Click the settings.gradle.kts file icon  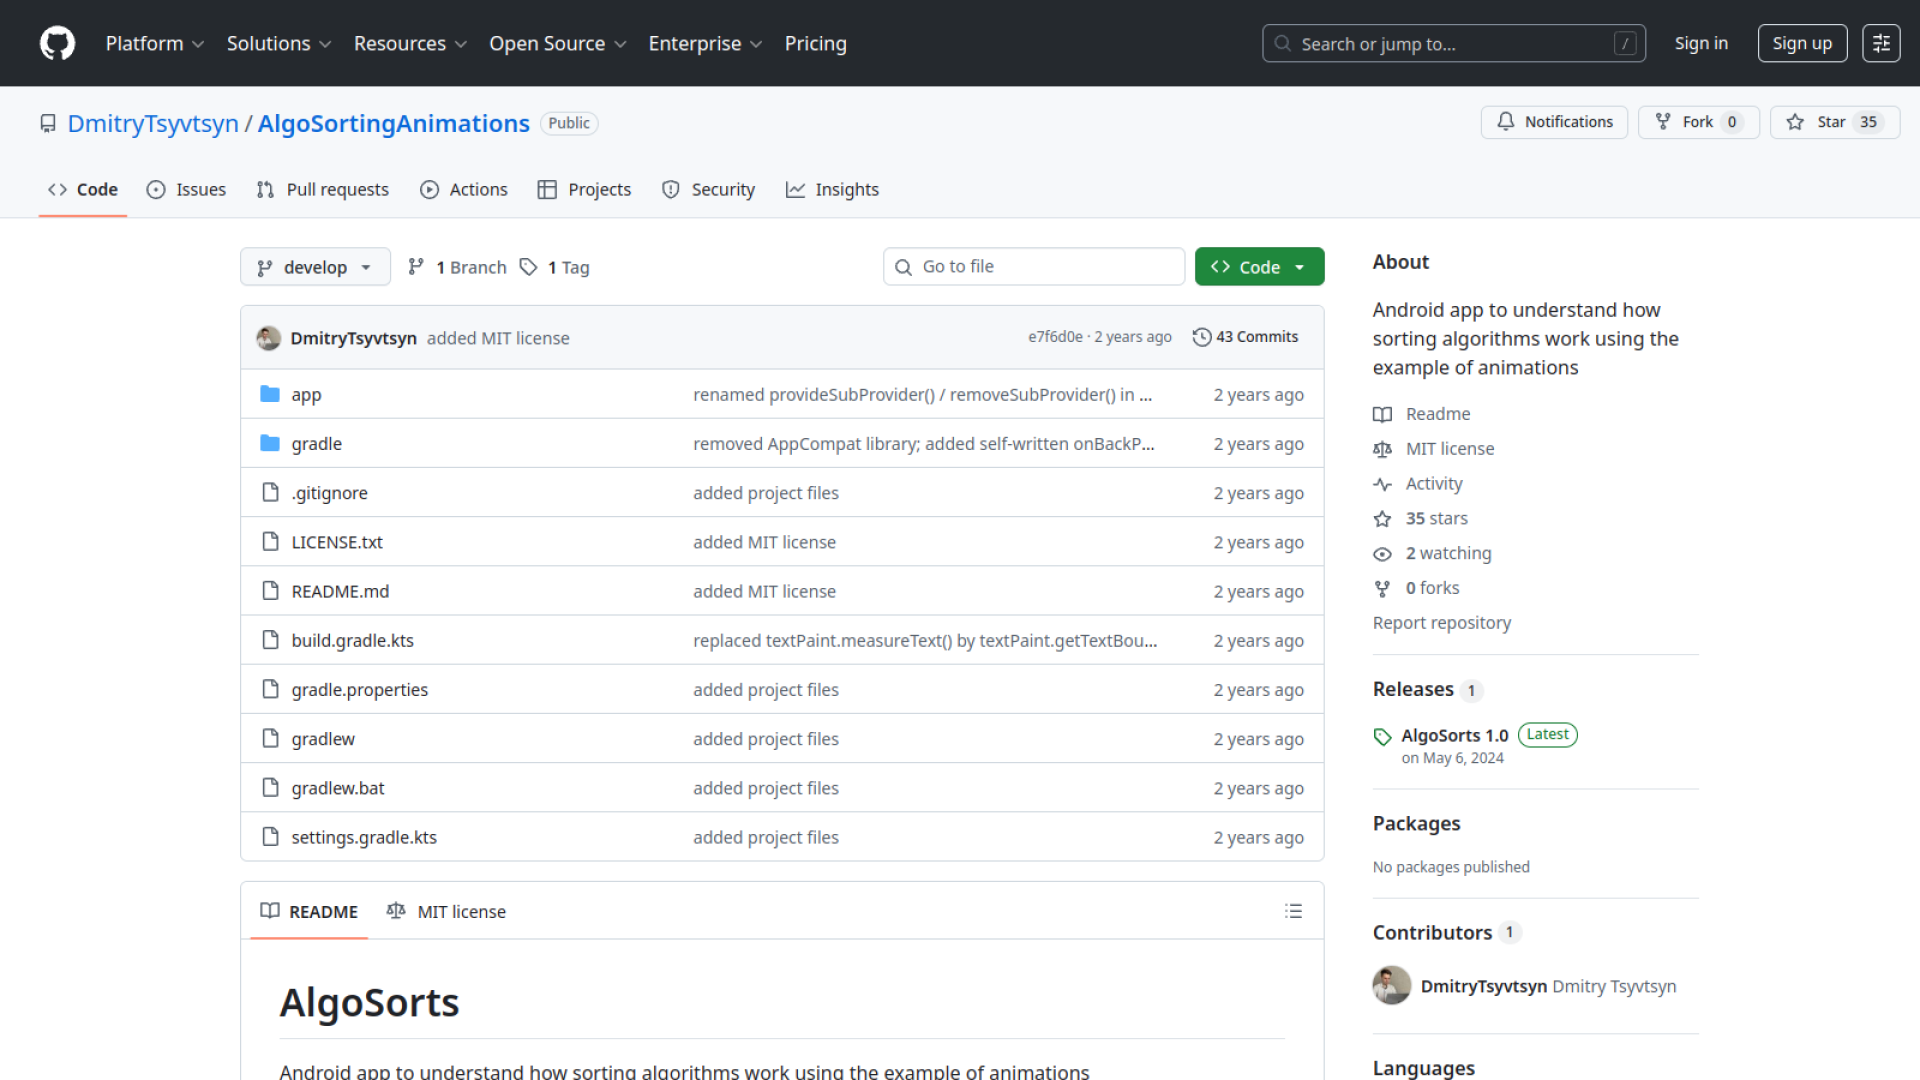pos(270,836)
